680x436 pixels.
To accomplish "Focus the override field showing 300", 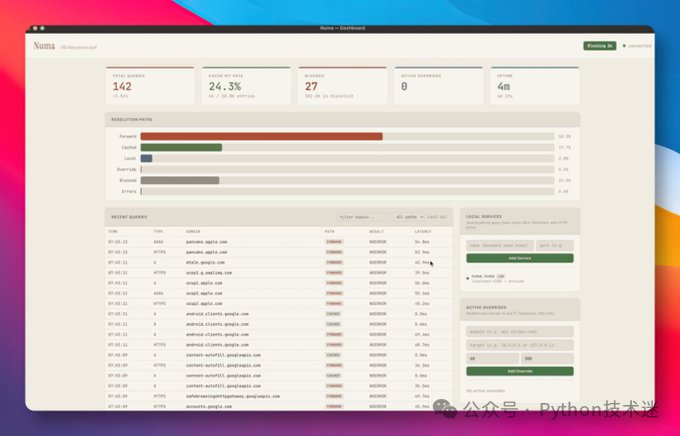I will [547, 358].
